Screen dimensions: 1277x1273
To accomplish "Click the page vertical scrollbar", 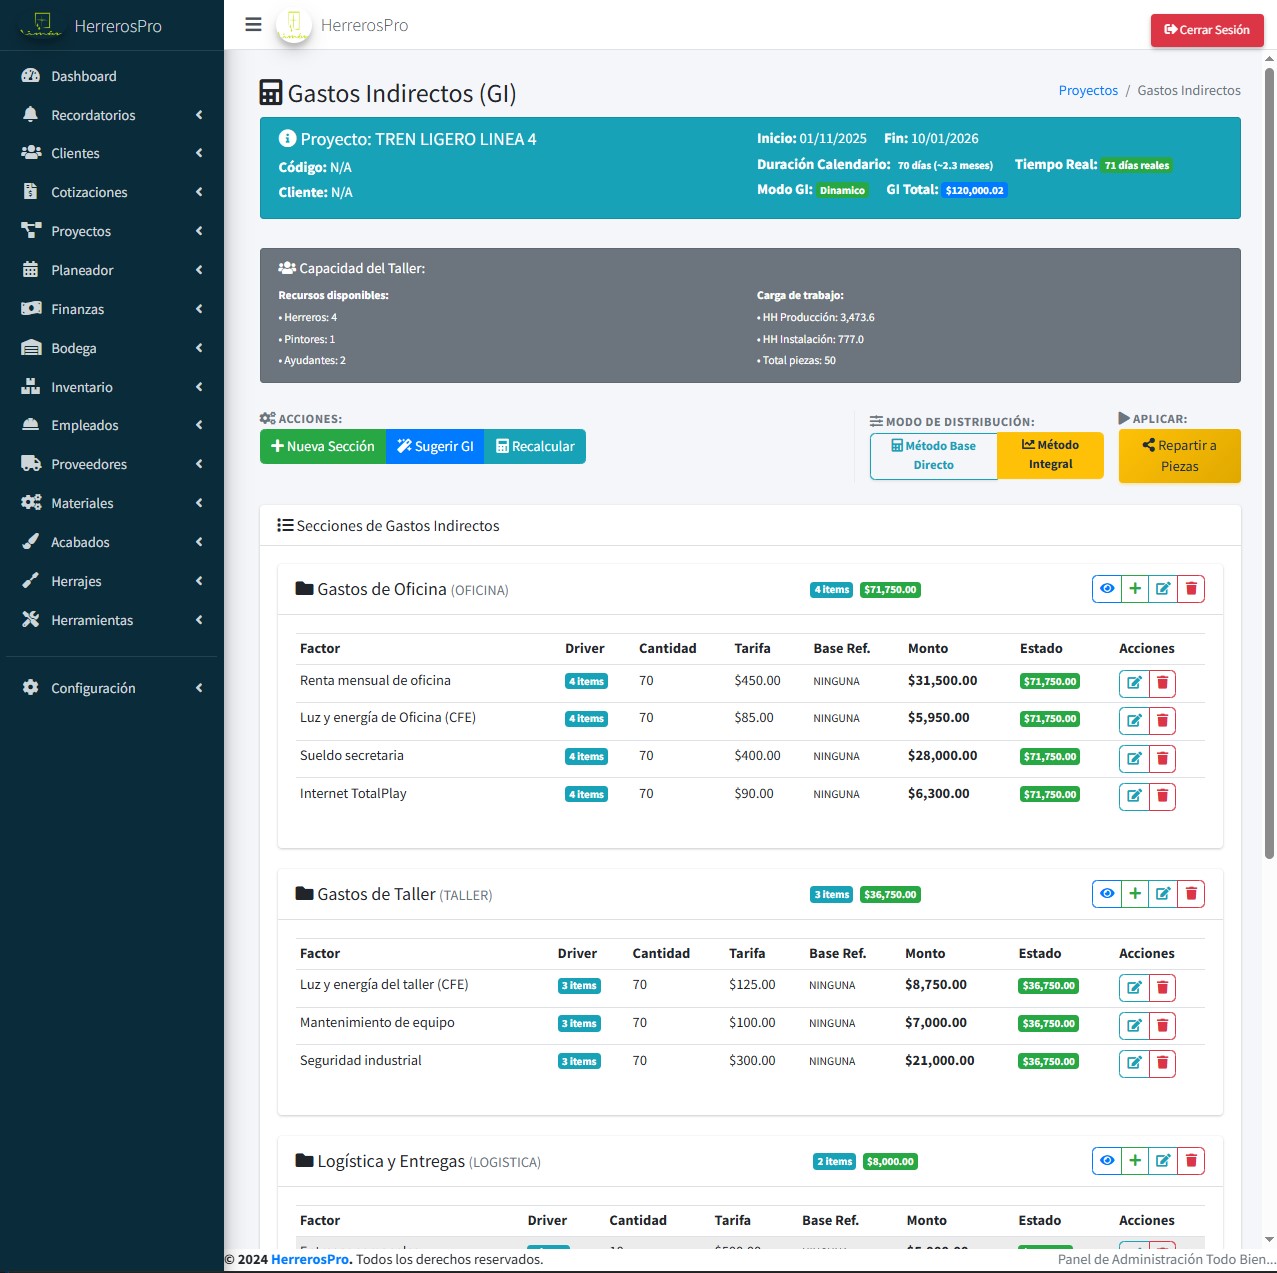I will coord(1269,460).
